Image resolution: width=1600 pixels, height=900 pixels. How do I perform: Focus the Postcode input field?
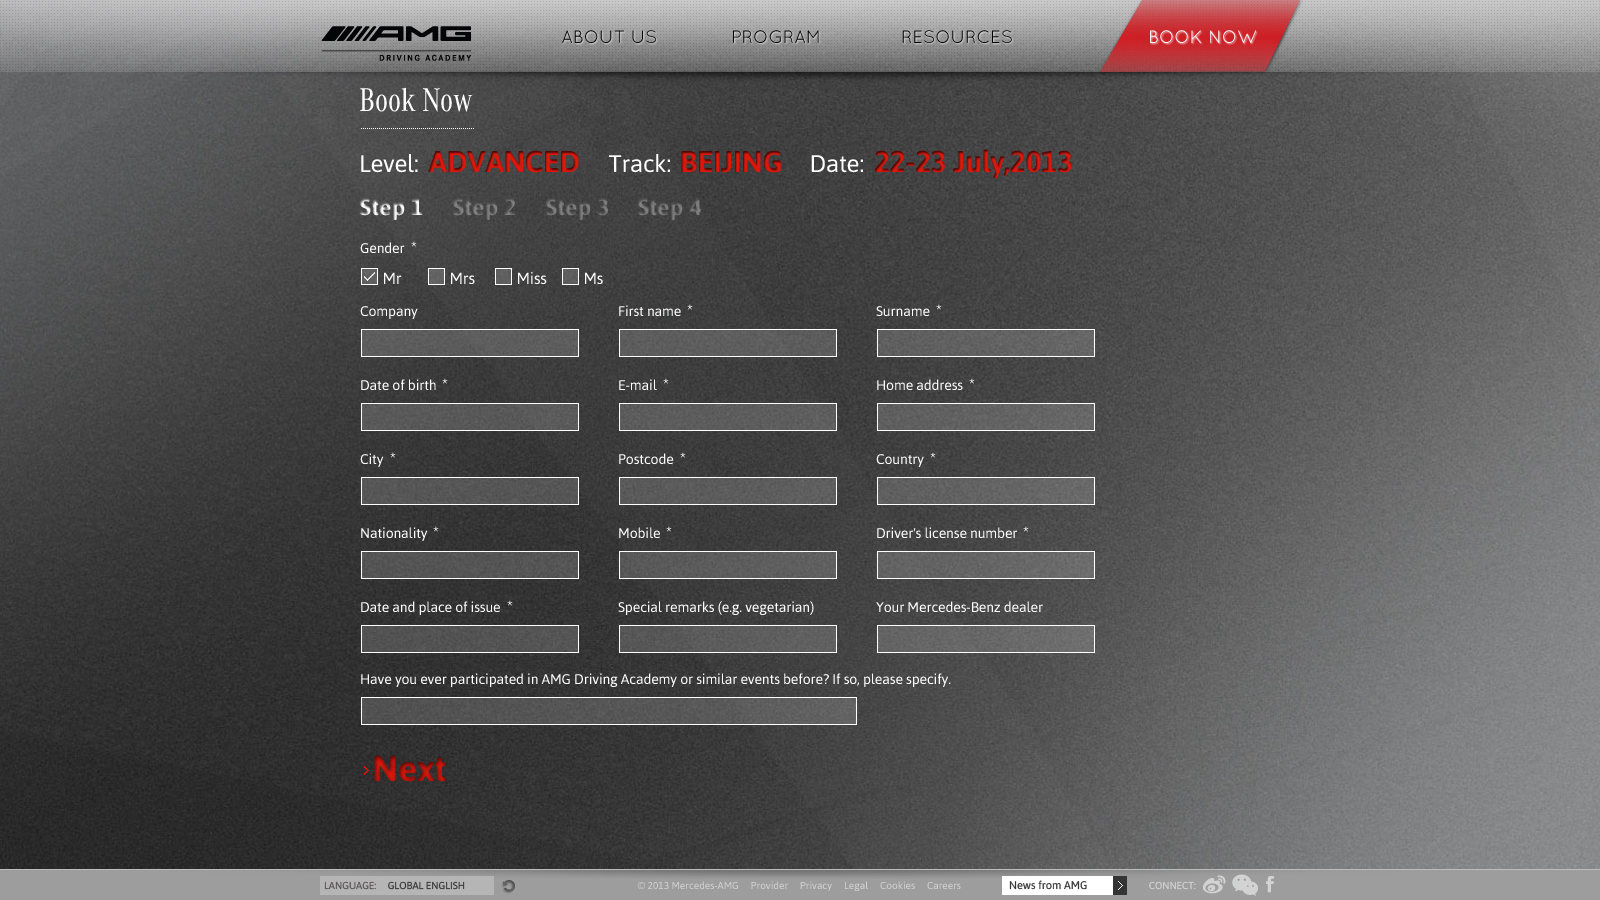pos(727,491)
